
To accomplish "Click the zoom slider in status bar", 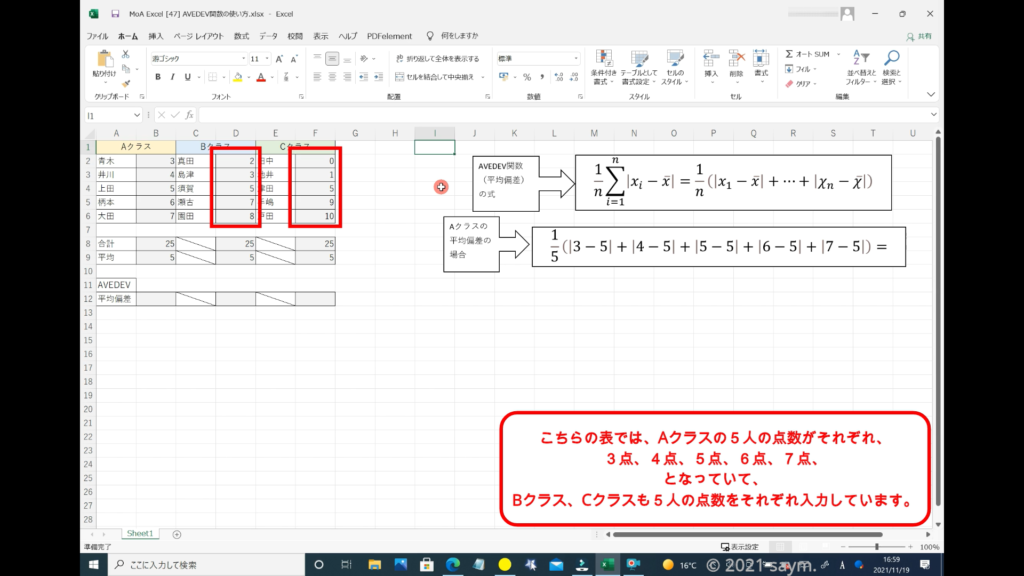I will point(878,547).
